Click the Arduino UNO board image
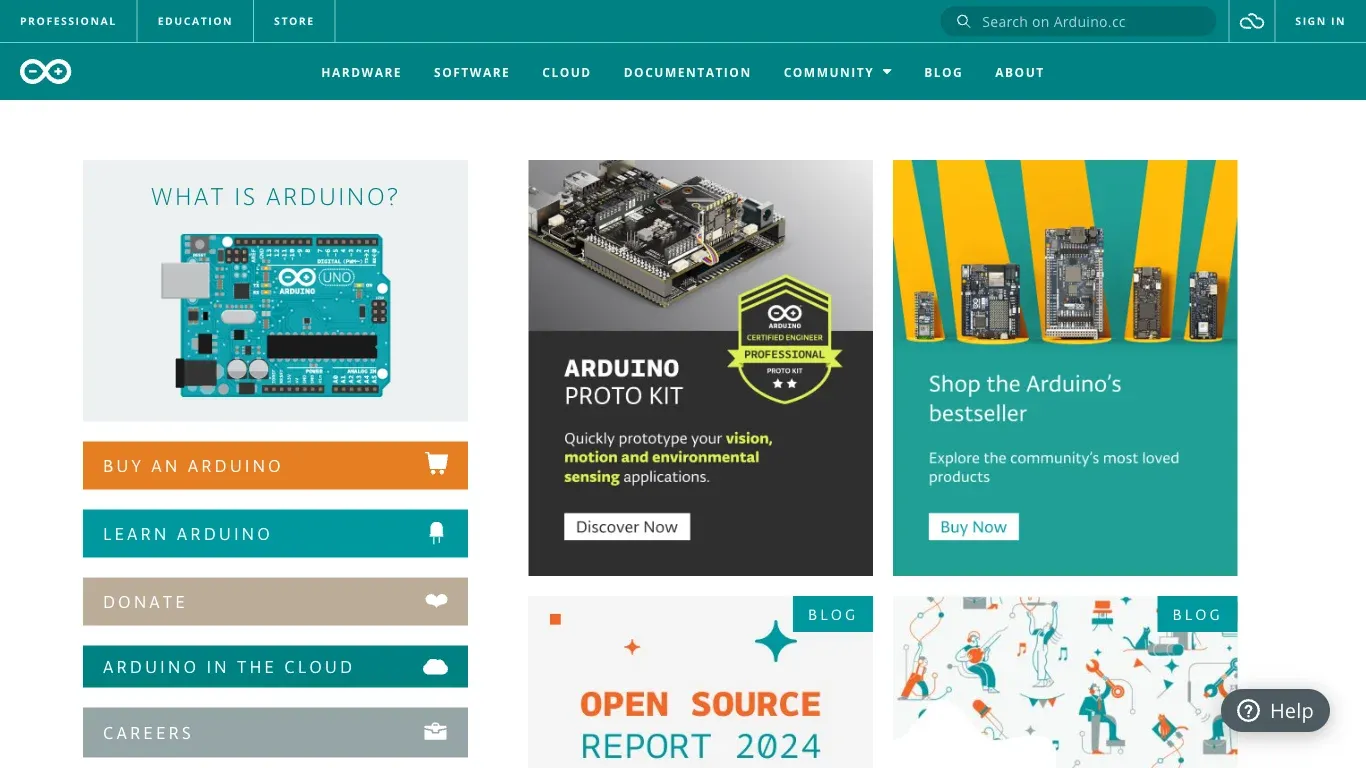The image size is (1366, 768). (x=275, y=315)
